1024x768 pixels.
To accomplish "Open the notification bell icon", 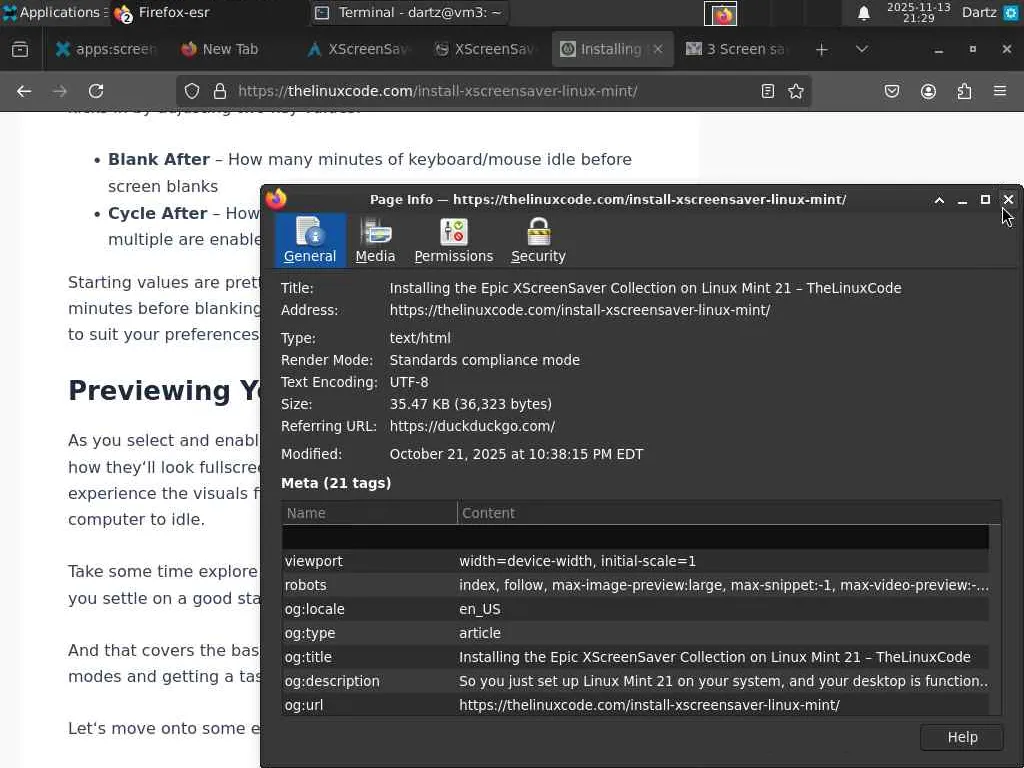I will pos(863,12).
